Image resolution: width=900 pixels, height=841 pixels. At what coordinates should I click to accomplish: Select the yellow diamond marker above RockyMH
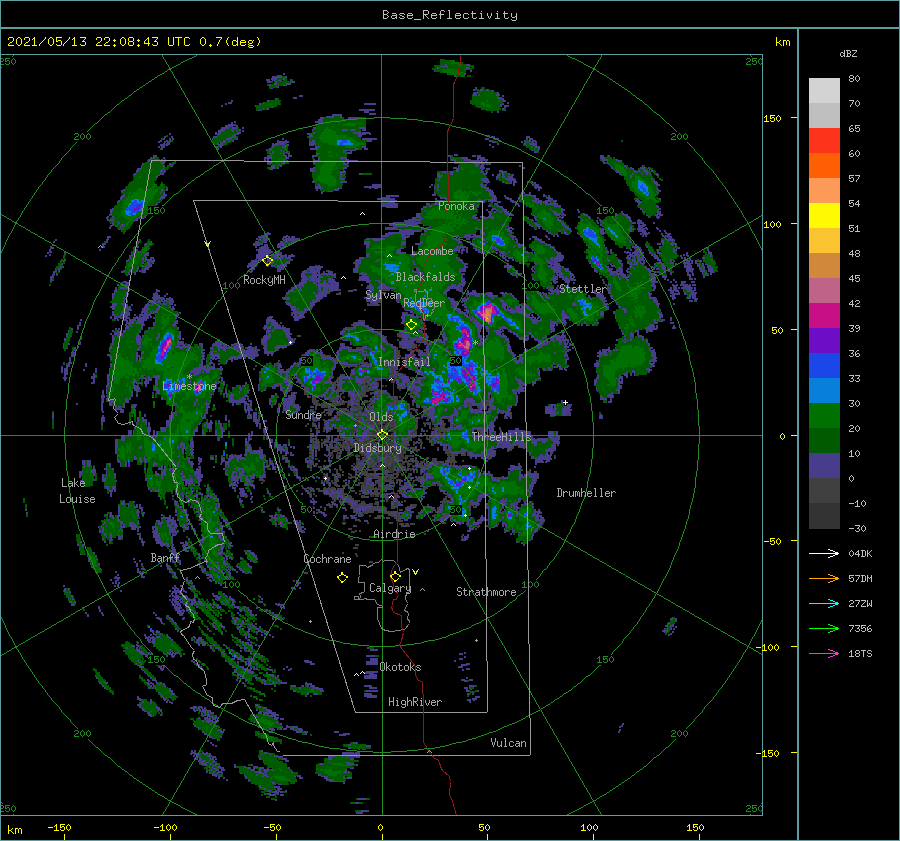tap(267, 261)
